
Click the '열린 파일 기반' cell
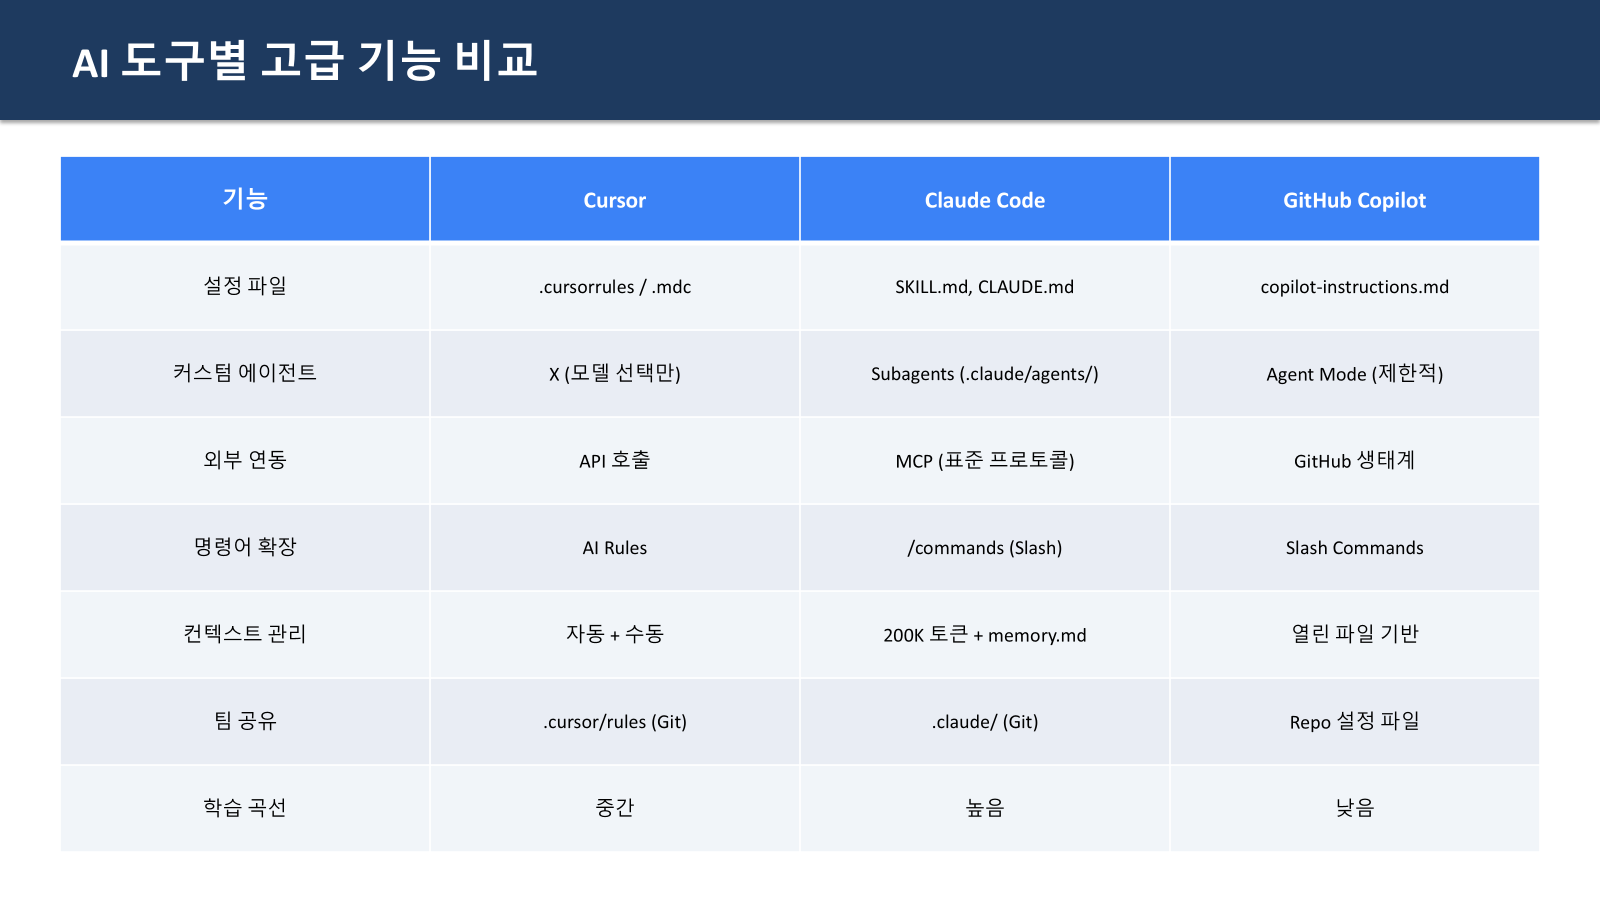pyautogui.click(x=1355, y=634)
